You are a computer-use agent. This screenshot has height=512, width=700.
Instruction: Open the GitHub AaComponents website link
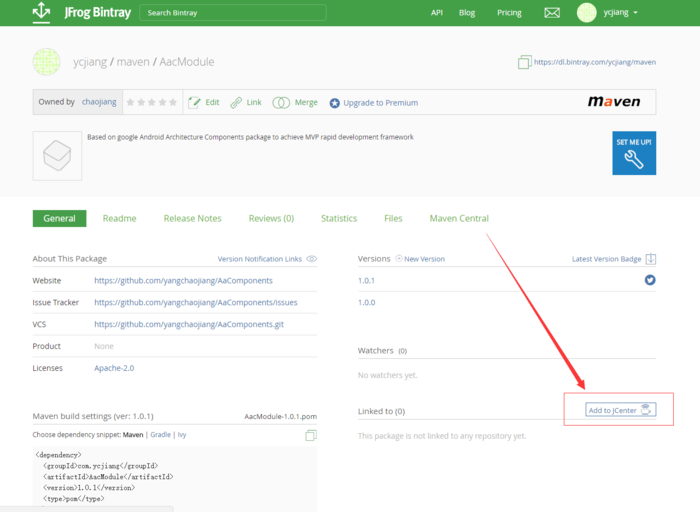pos(183,280)
